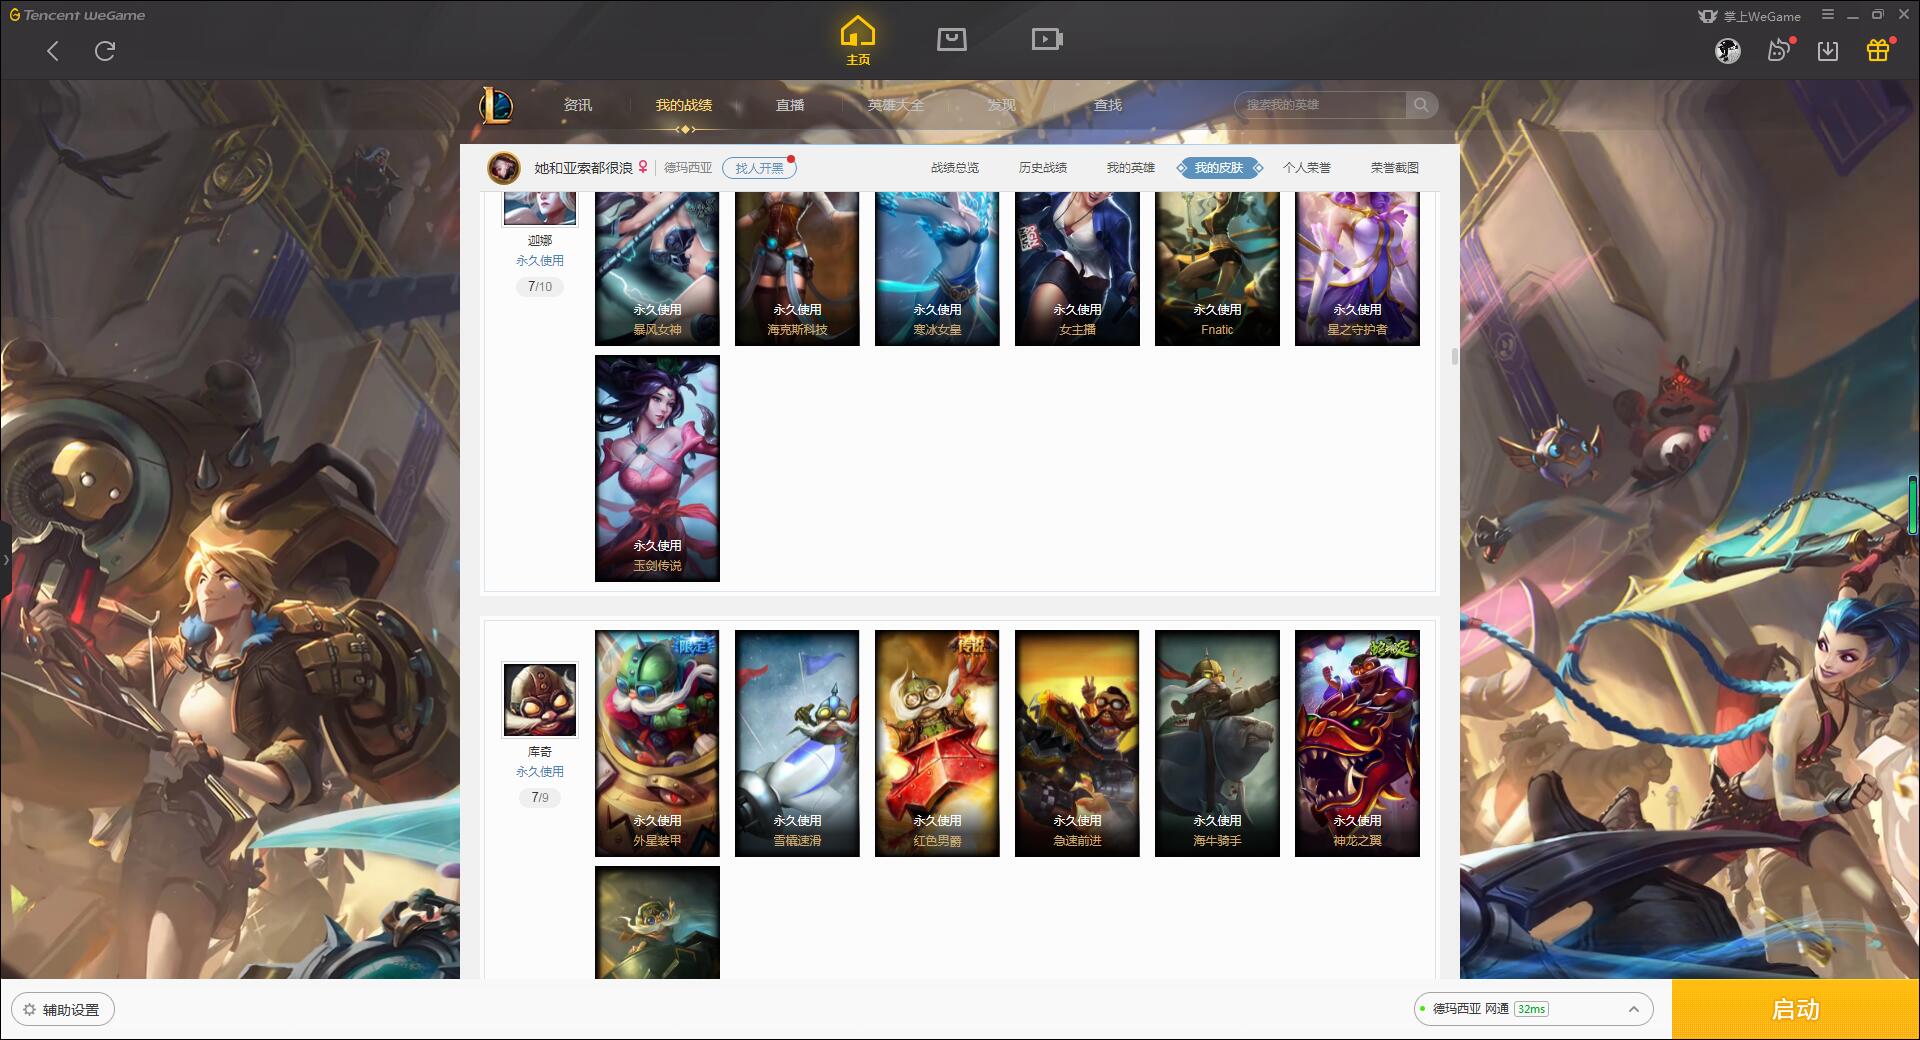
Task: Click the skin list vertical scrollbar
Action: pos(1454,356)
